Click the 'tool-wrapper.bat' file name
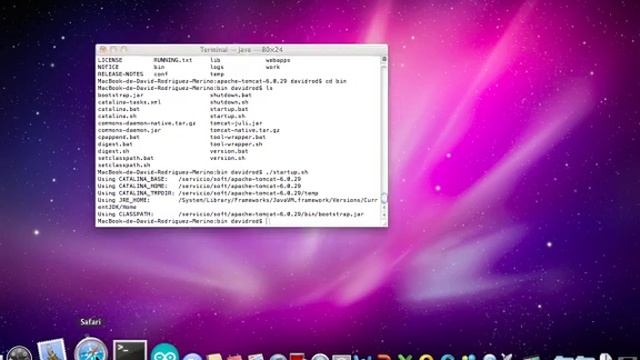 coord(238,137)
